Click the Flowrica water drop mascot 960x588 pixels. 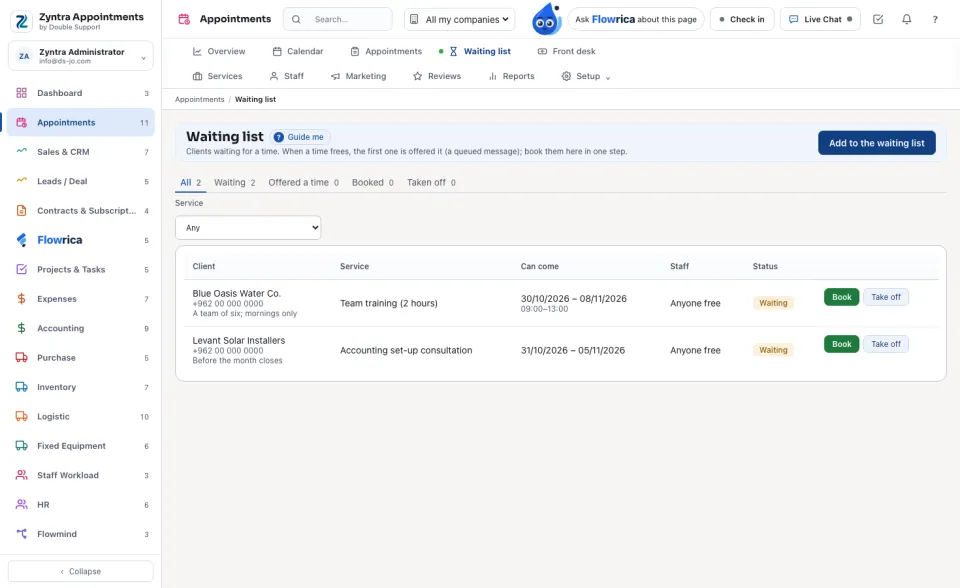click(546, 19)
